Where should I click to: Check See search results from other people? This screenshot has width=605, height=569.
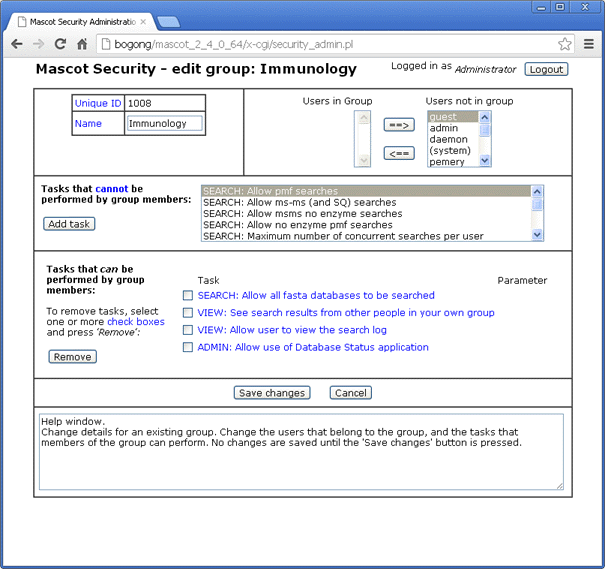pyautogui.click(x=188, y=312)
